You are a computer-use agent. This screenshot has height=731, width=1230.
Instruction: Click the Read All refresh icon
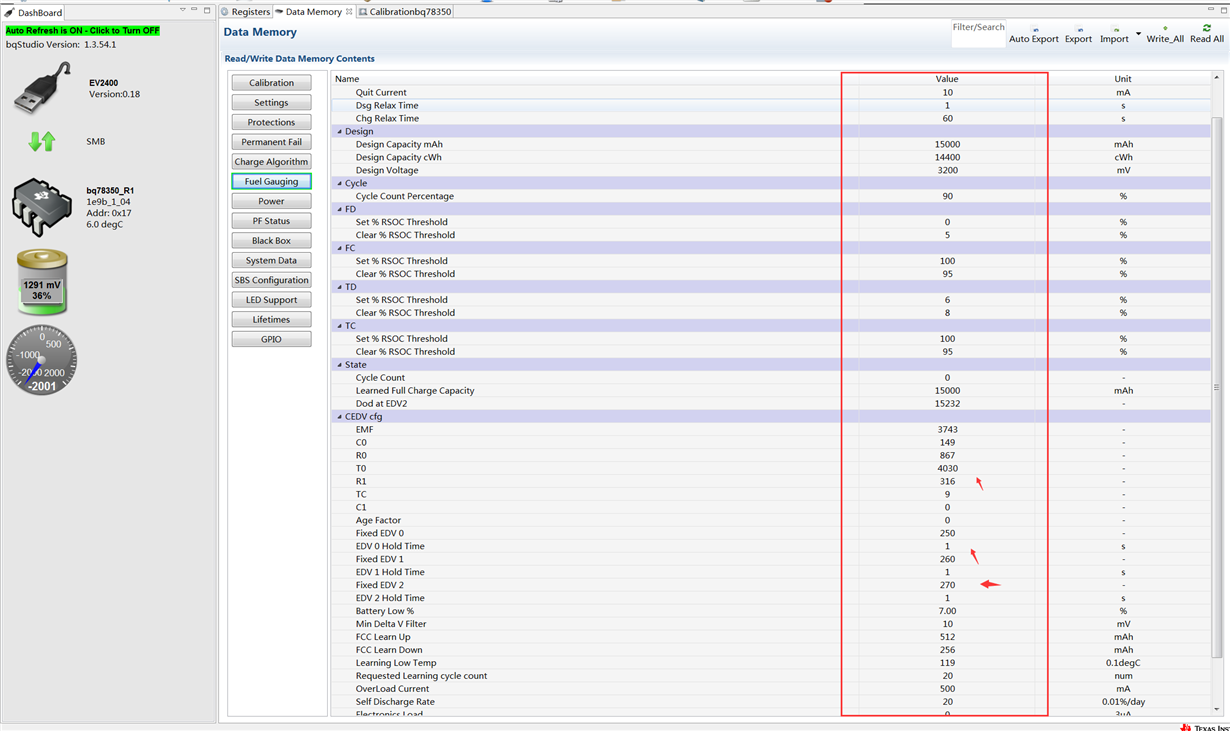pyautogui.click(x=1207, y=28)
